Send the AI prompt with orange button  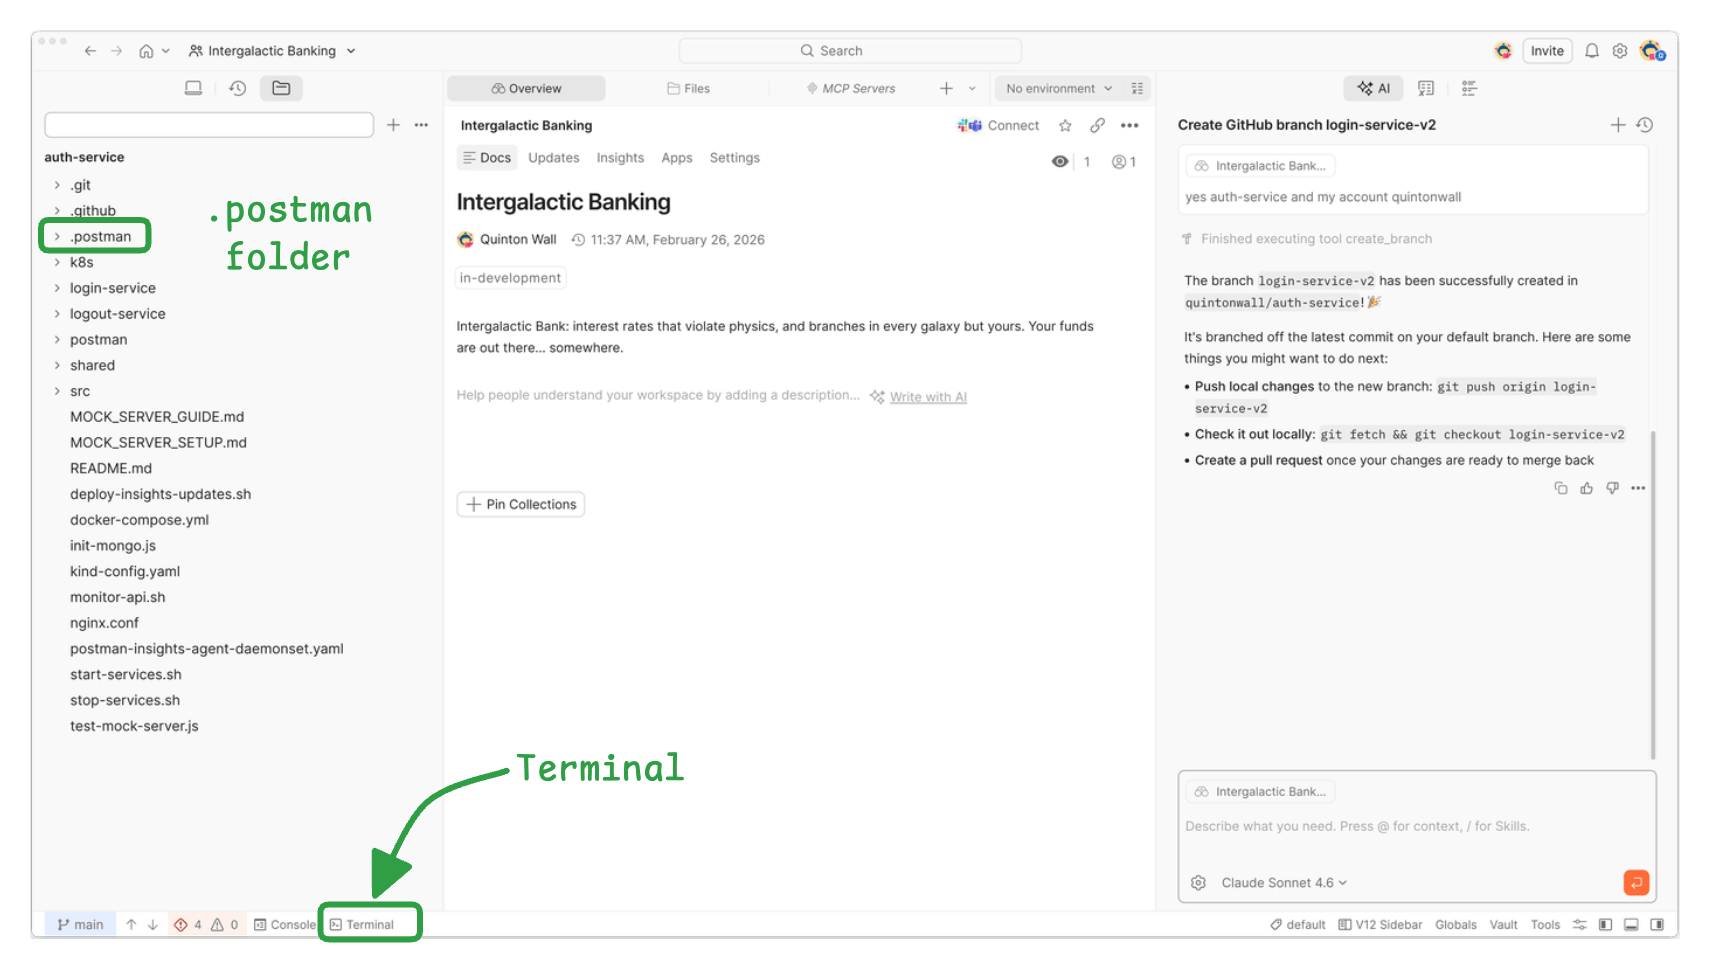(x=1636, y=882)
